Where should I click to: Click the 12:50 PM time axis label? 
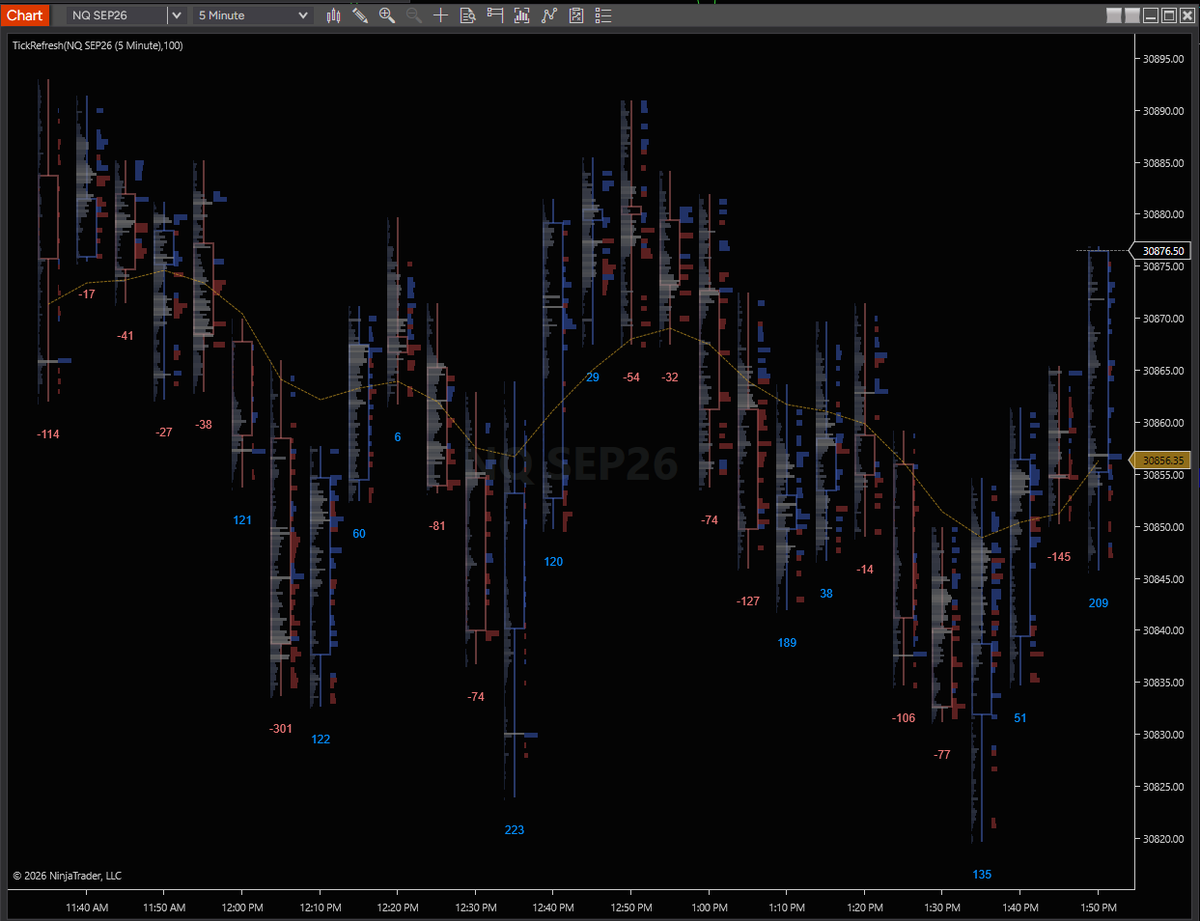[631, 907]
